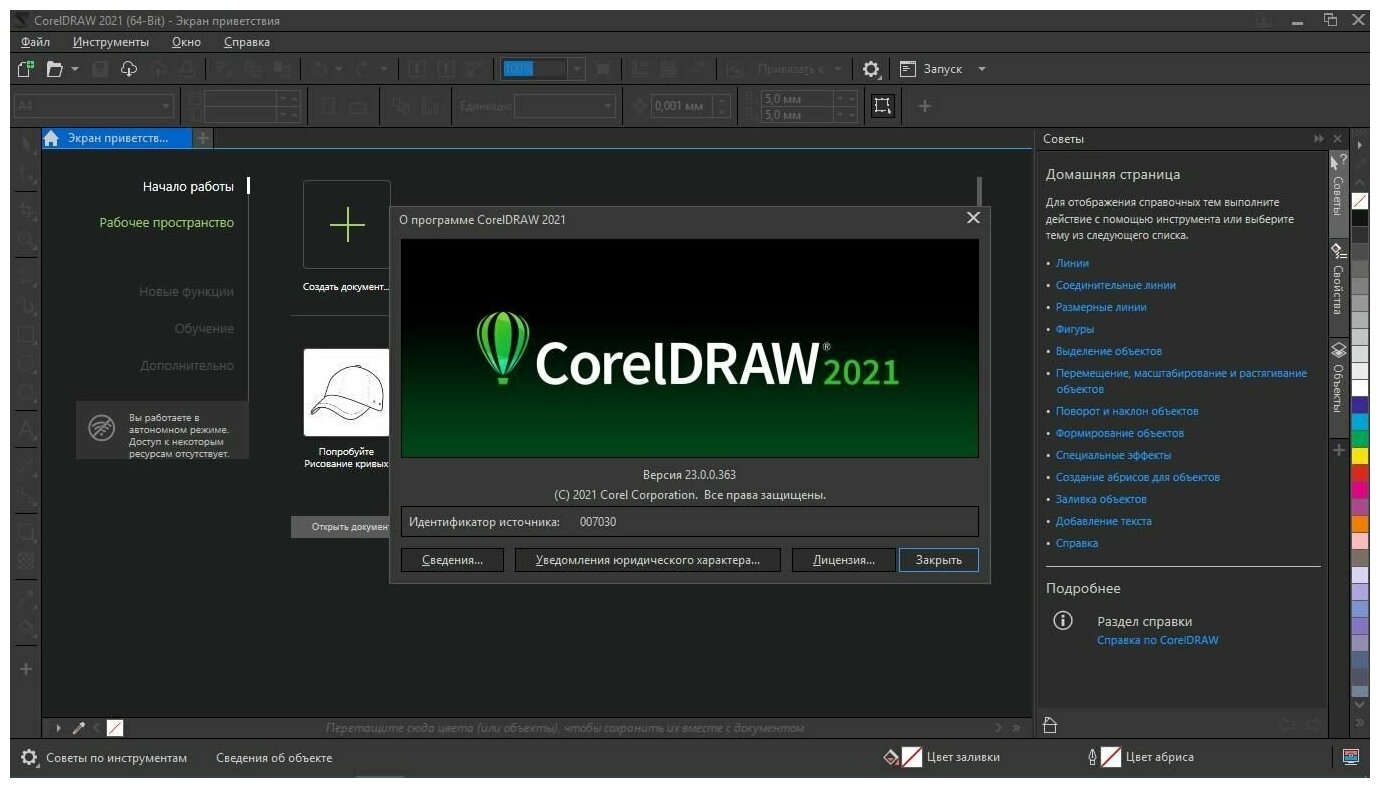Open the Окно menu
This screenshot has height=788, width=1380.
pyautogui.click(x=186, y=42)
